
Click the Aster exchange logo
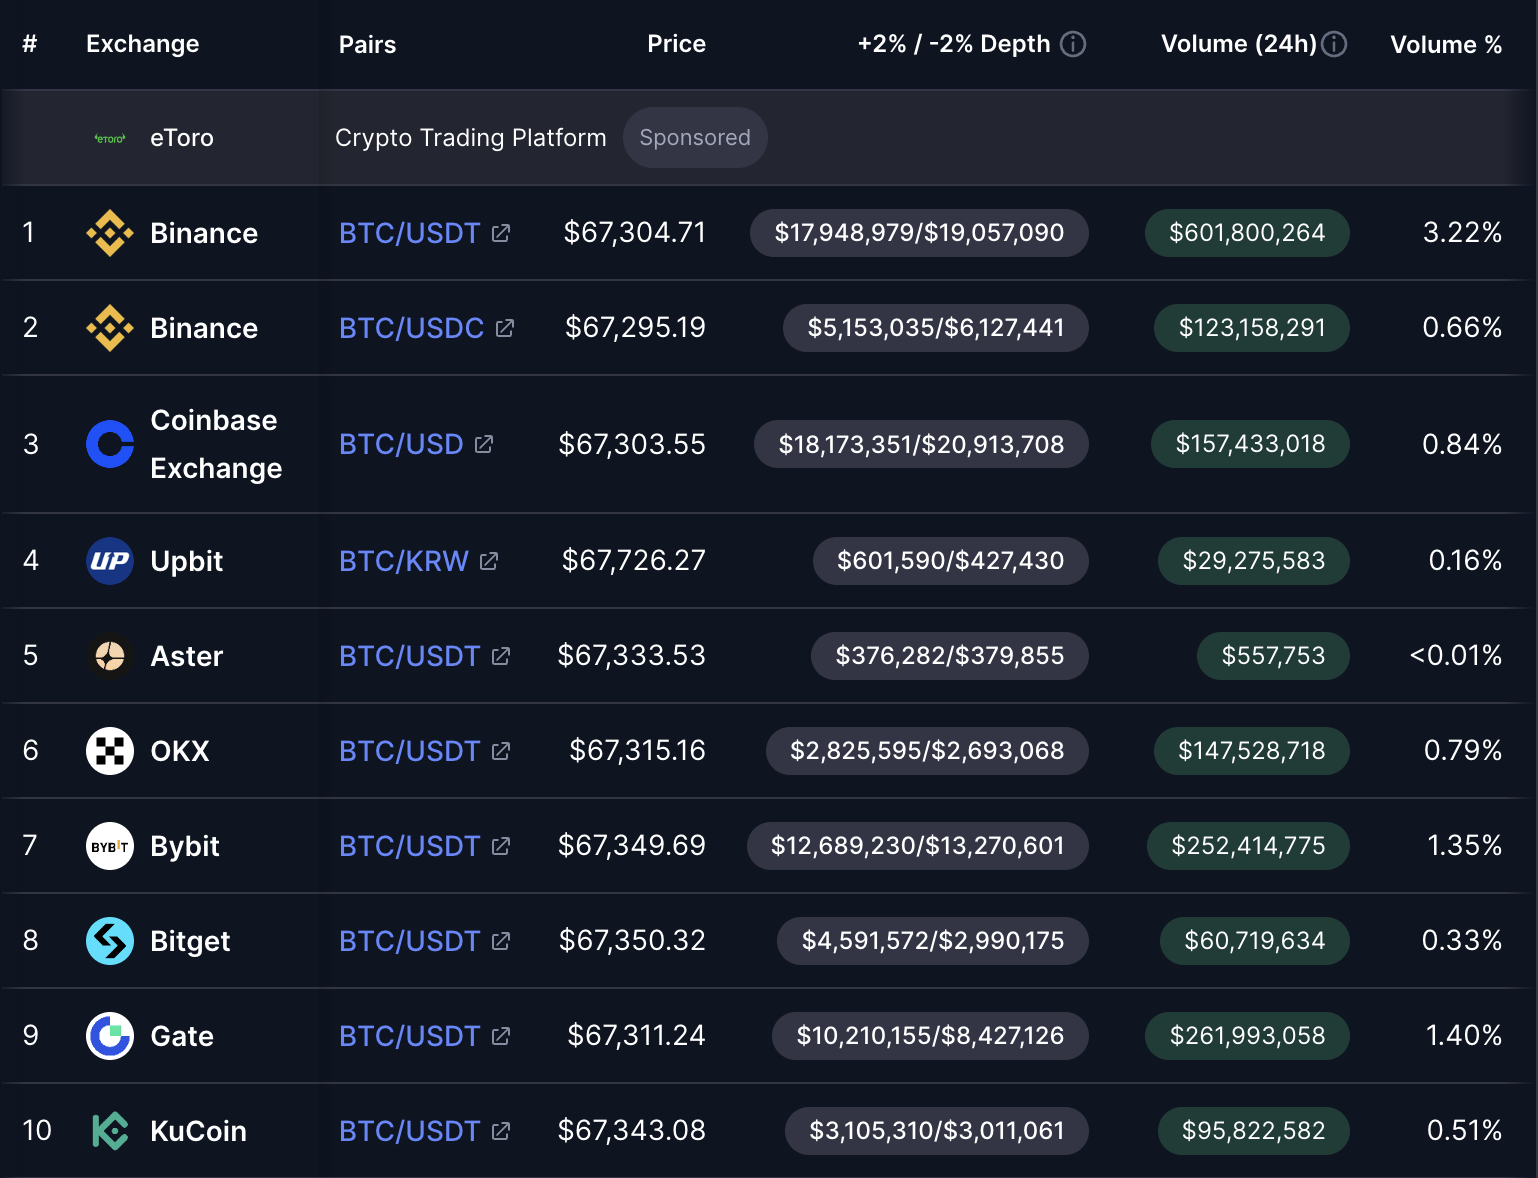pyautogui.click(x=109, y=656)
